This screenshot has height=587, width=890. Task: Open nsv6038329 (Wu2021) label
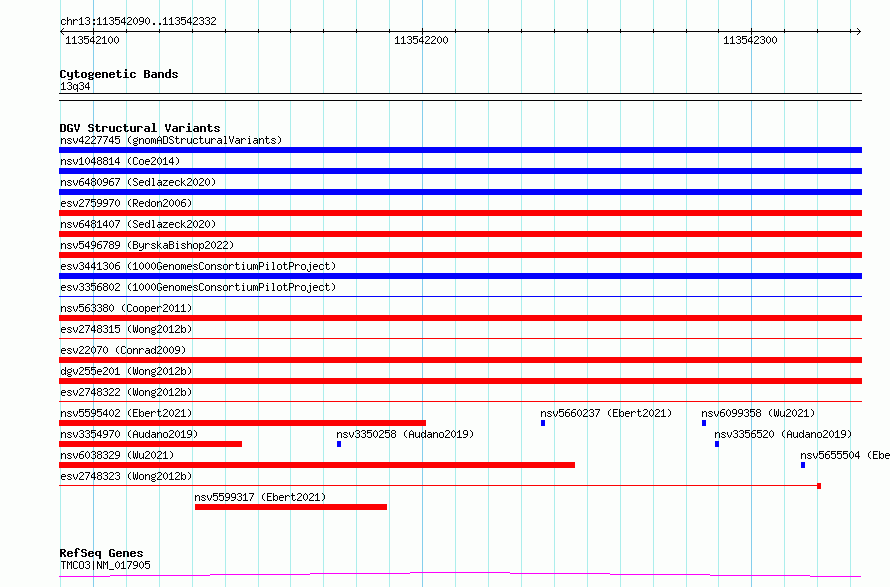click(x=117, y=455)
